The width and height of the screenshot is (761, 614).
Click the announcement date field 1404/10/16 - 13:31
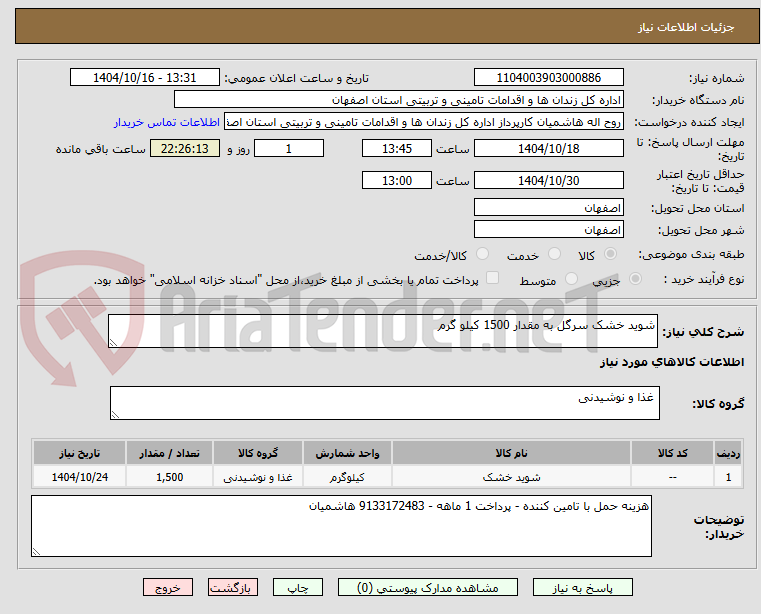pos(145,78)
